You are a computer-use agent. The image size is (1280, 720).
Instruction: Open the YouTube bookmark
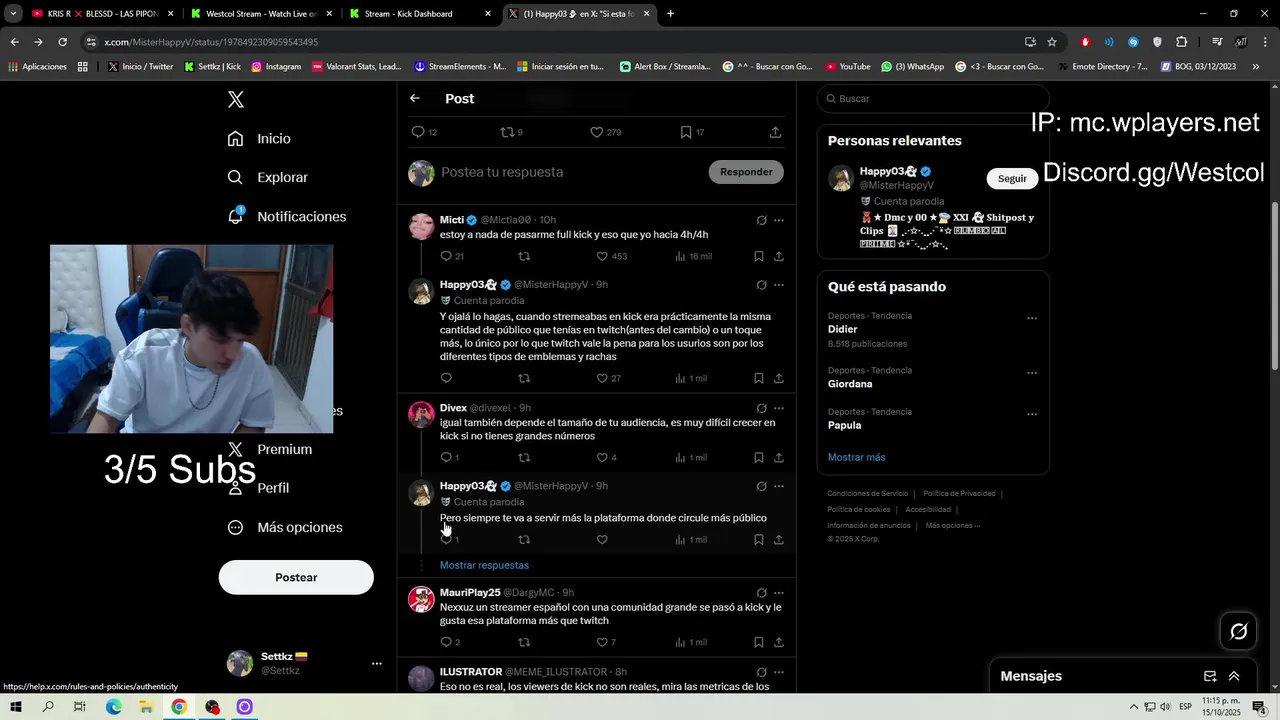847,66
